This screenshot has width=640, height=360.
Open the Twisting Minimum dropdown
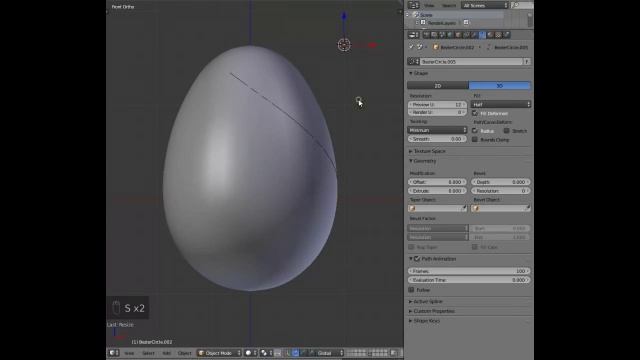click(x=437, y=130)
